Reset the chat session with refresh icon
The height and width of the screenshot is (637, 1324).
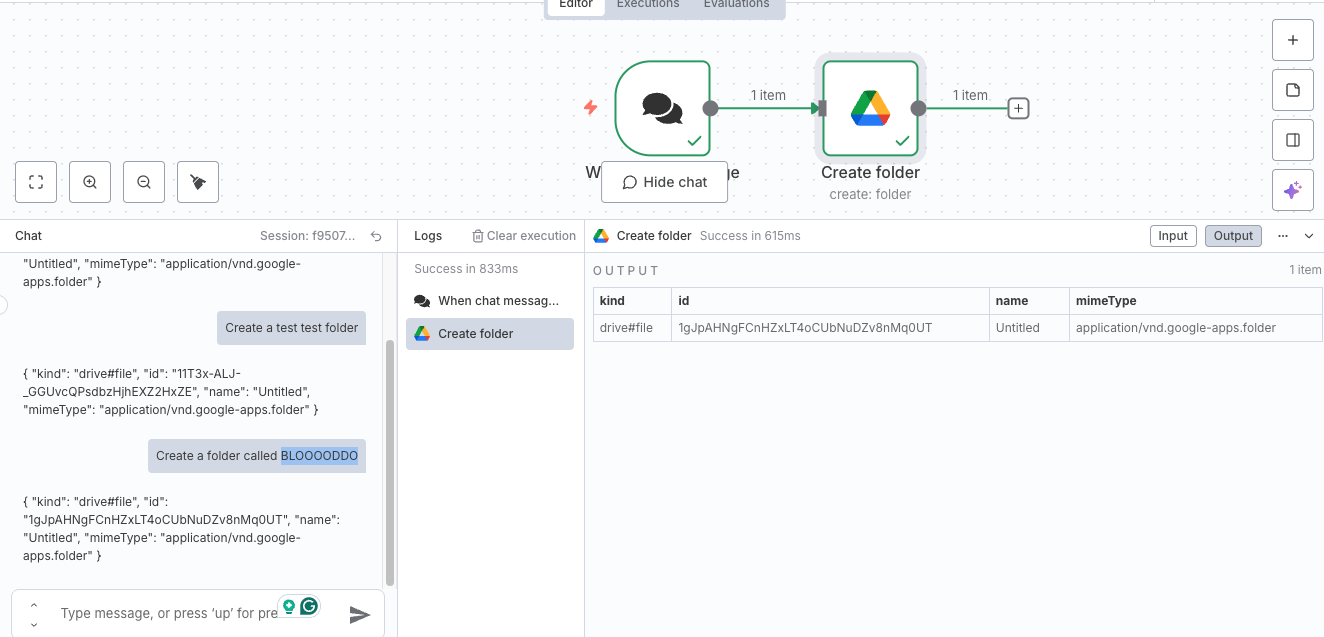376,236
